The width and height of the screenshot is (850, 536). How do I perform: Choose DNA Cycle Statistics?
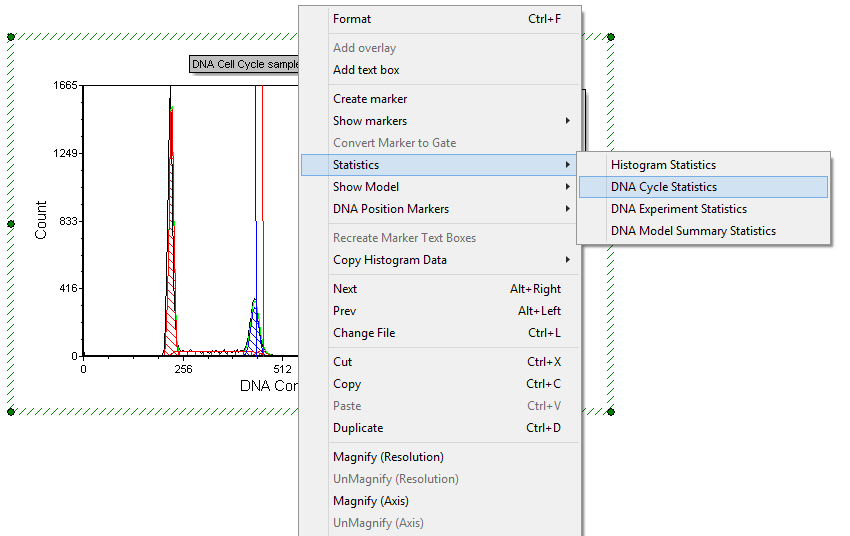[664, 187]
